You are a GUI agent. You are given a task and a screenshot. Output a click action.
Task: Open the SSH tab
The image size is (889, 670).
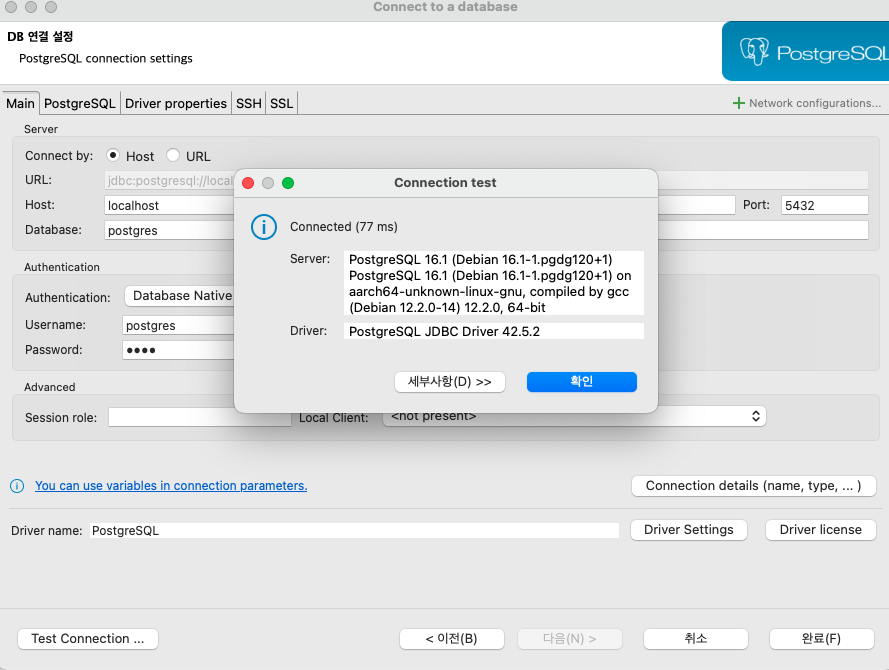point(248,104)
